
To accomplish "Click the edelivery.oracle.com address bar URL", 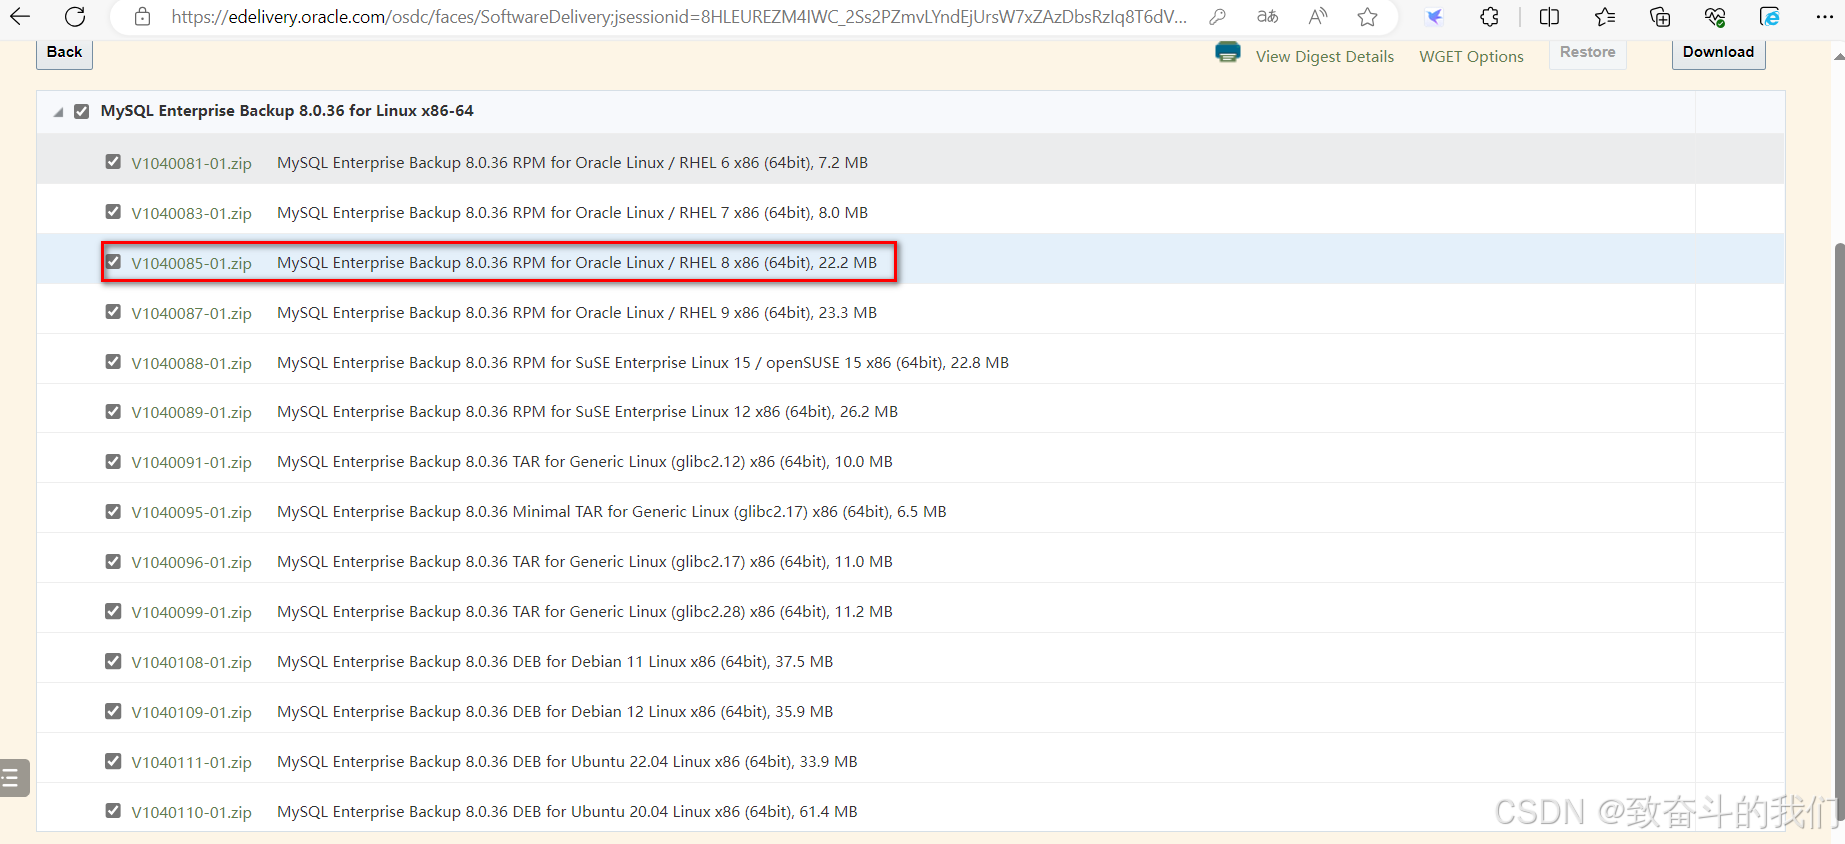I will coord(679,17).
